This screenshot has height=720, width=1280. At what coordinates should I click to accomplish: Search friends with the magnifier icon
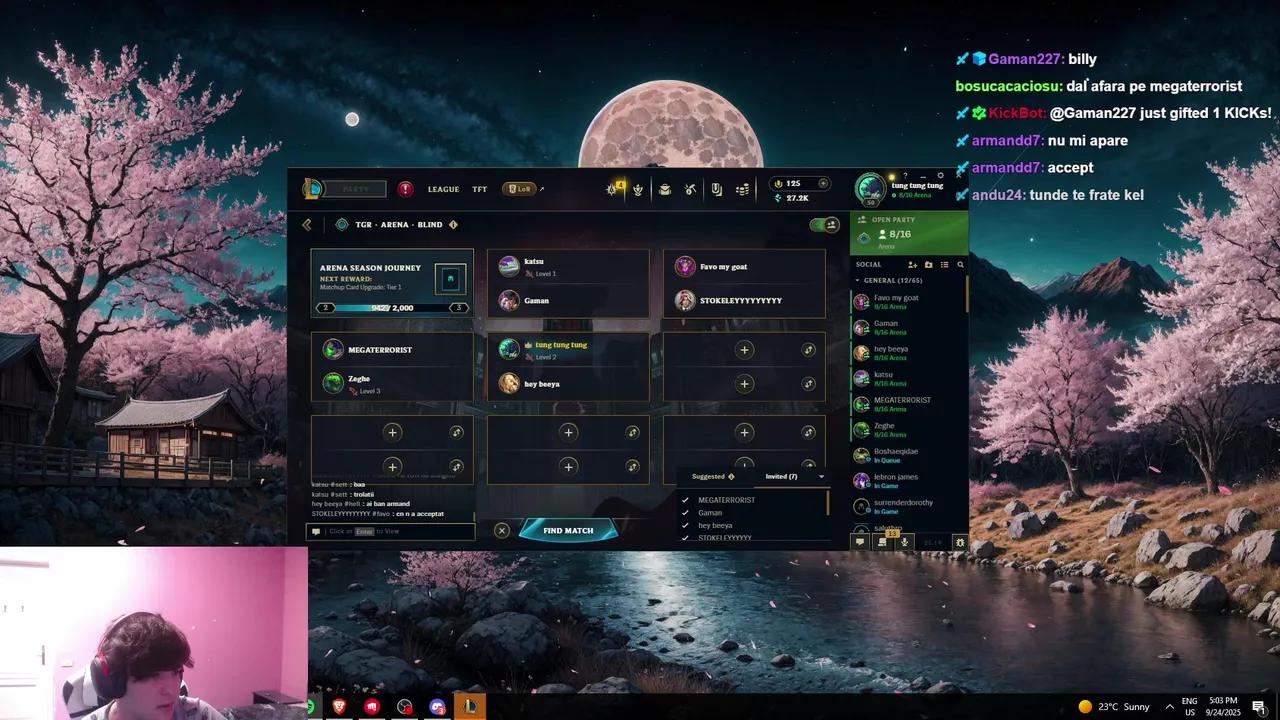(960, 265)
